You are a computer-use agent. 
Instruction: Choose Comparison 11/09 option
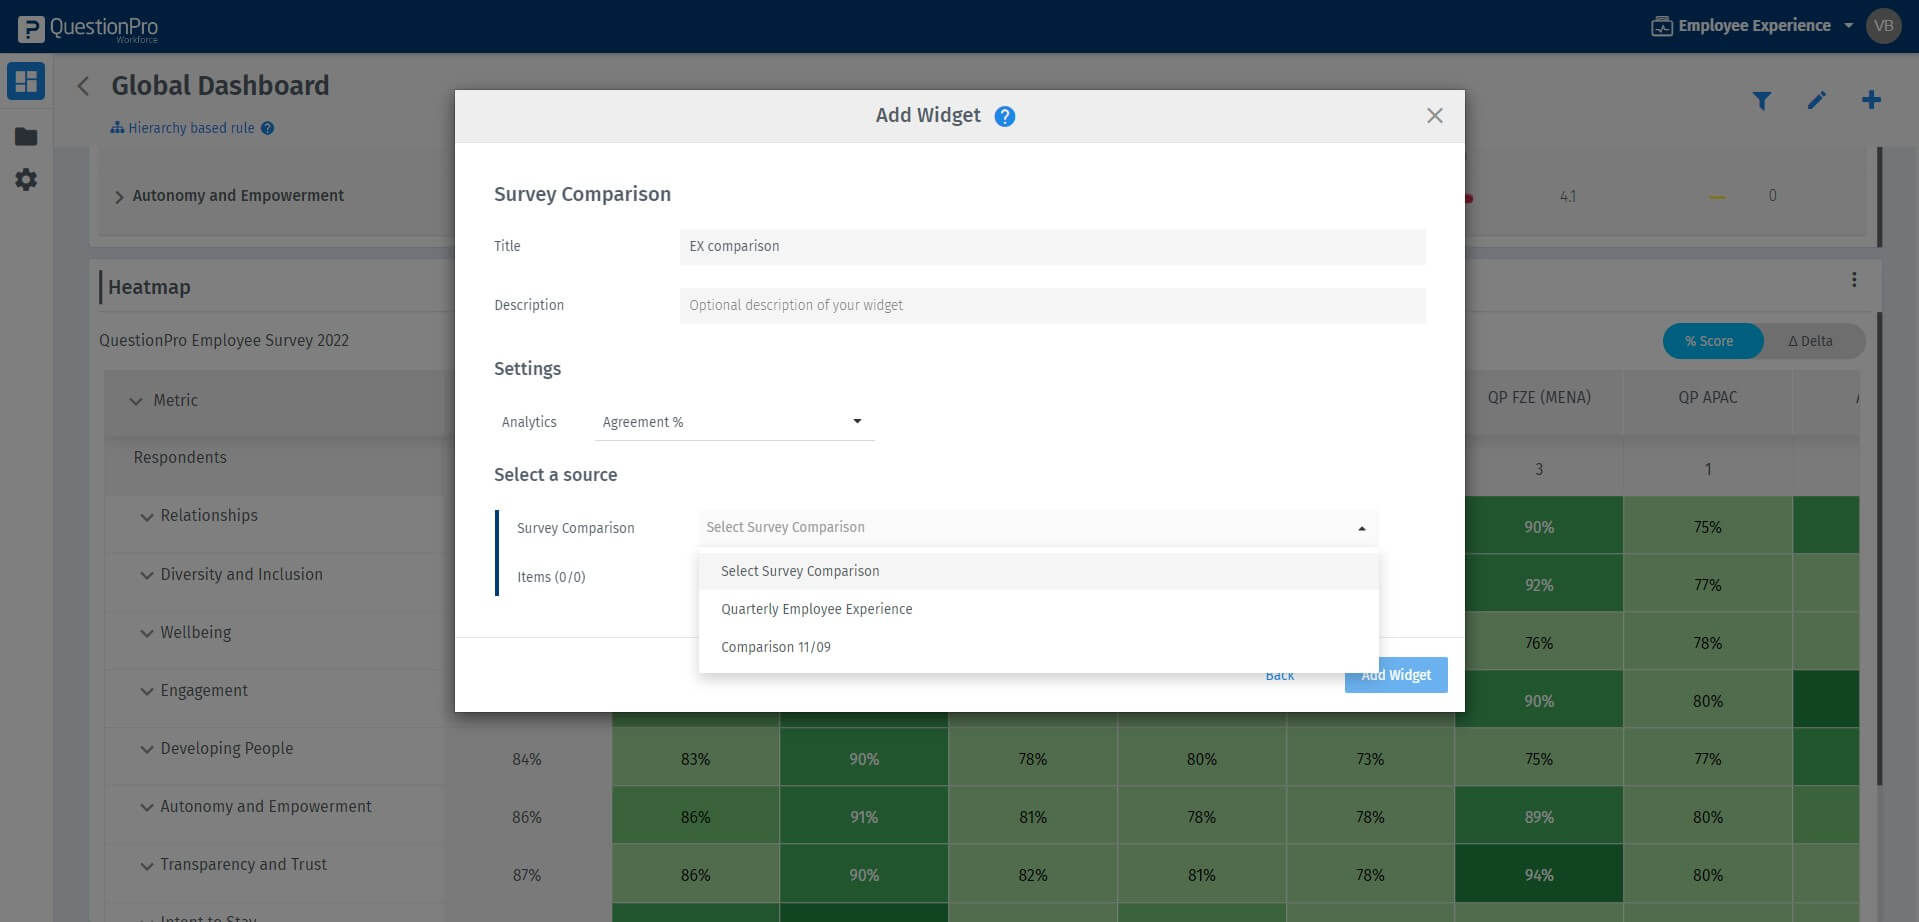(1038, 647)
